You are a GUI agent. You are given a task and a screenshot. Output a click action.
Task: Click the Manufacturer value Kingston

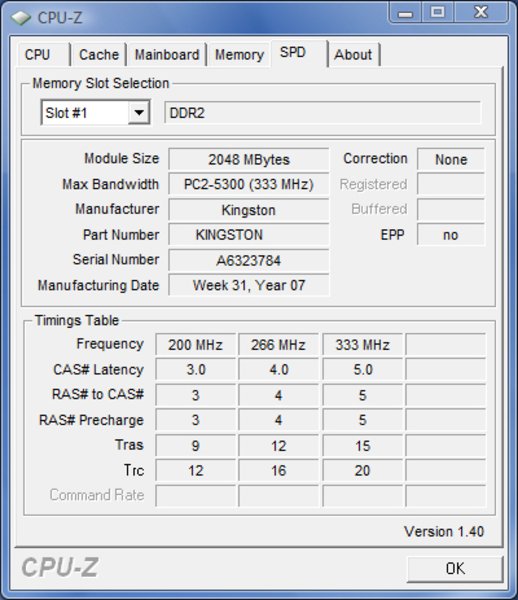click(249, 210)
